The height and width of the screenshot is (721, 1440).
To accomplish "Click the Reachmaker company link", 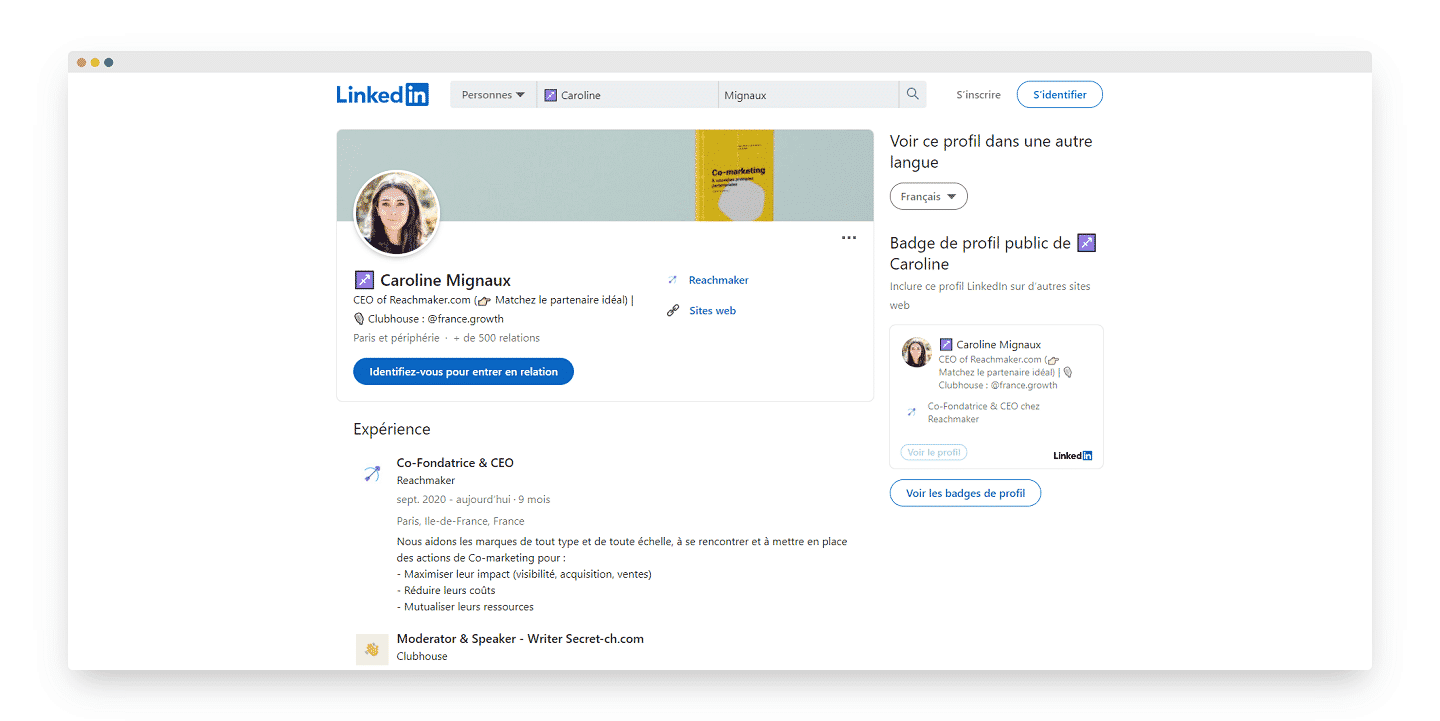I will pos(718,280).
